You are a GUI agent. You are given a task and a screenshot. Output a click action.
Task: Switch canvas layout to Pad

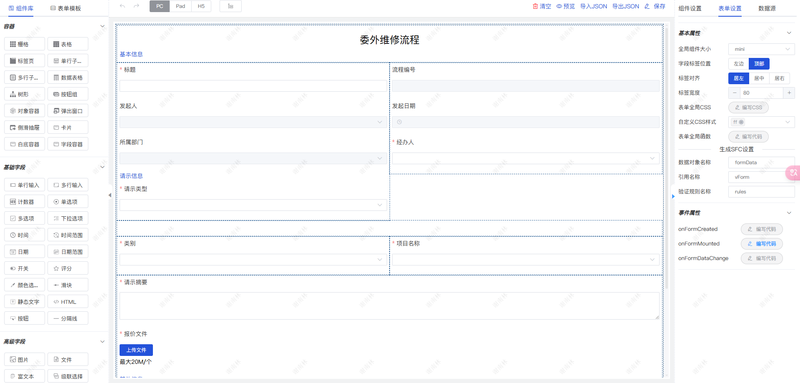(181, 6)
